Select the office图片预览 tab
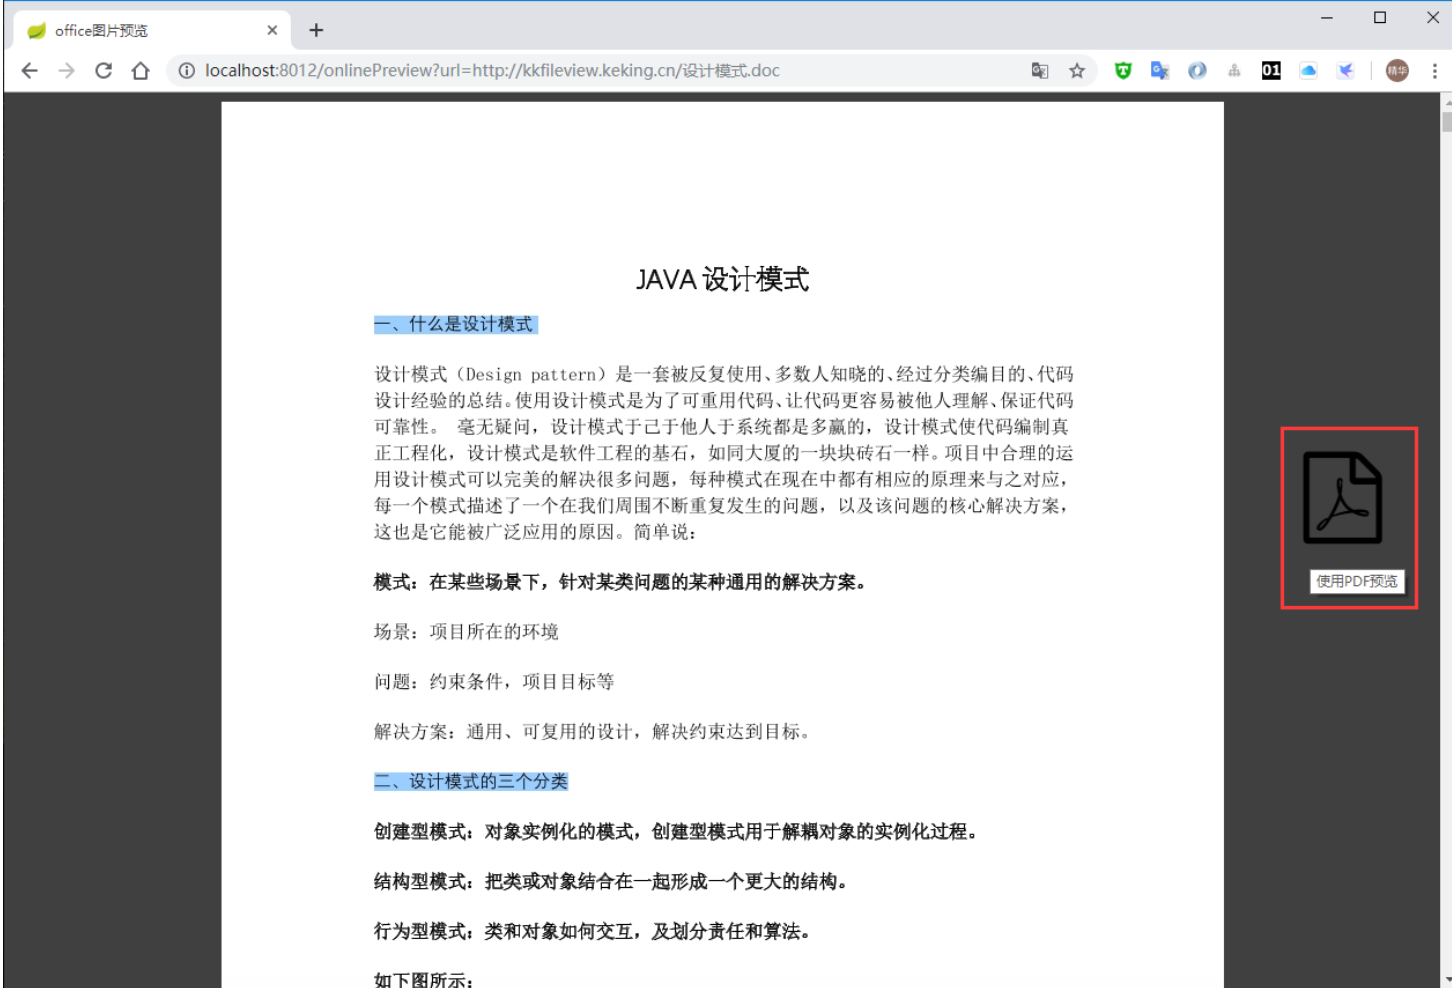The image size is (1452, 988). [x=140, y=31]
